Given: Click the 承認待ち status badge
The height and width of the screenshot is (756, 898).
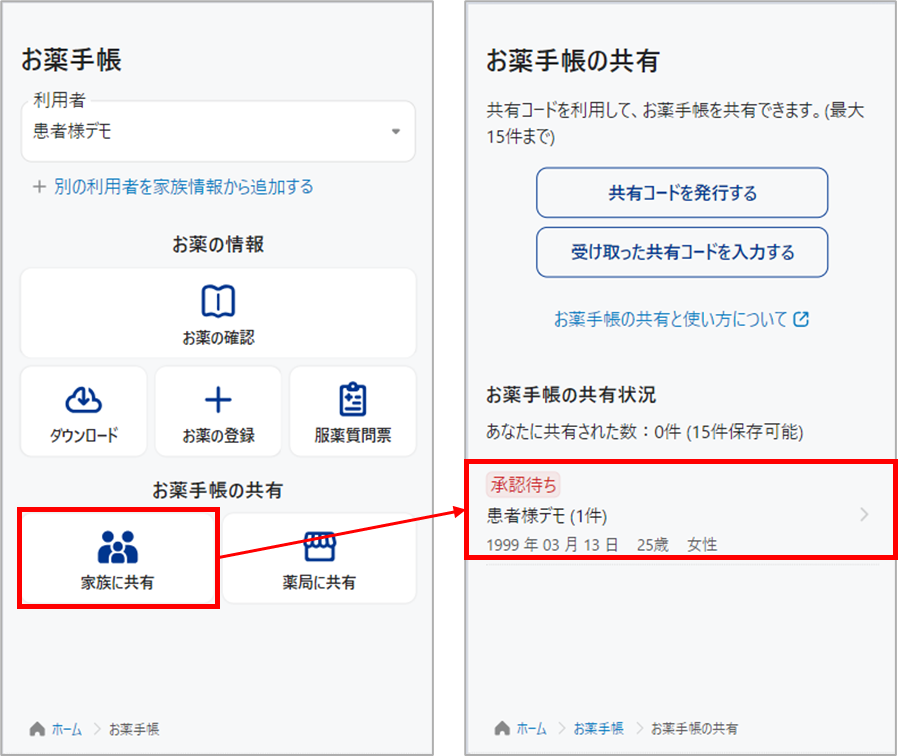Looking at the screenshot, I should click(x=523, y=485).
